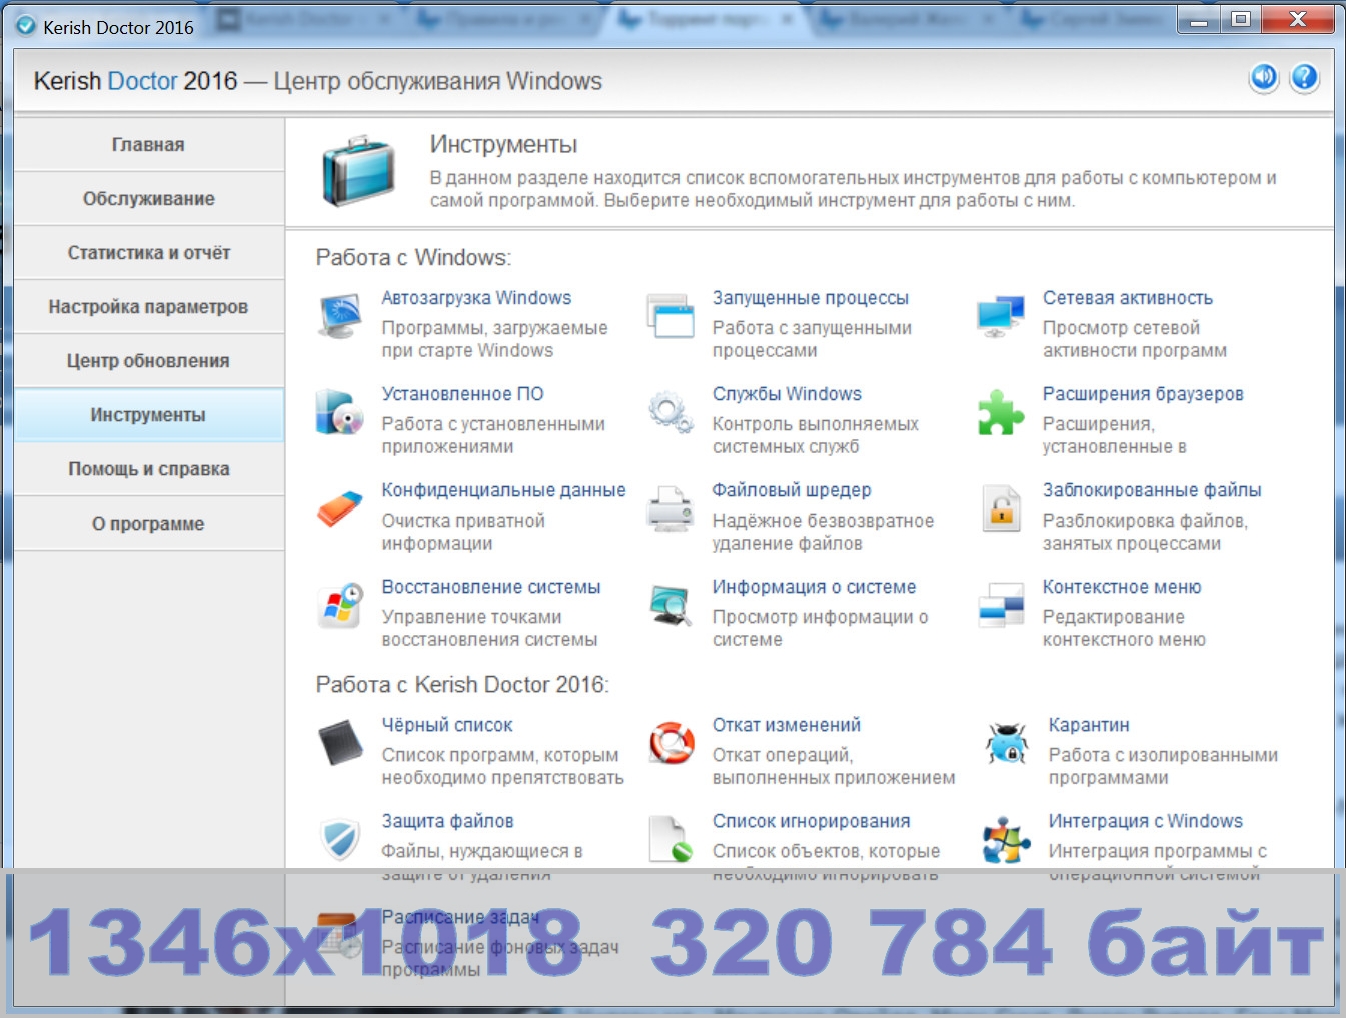Click the Автозагрузка Windows monitor icon
The height and width of the screenshot is (1018, 1346).
339,316
